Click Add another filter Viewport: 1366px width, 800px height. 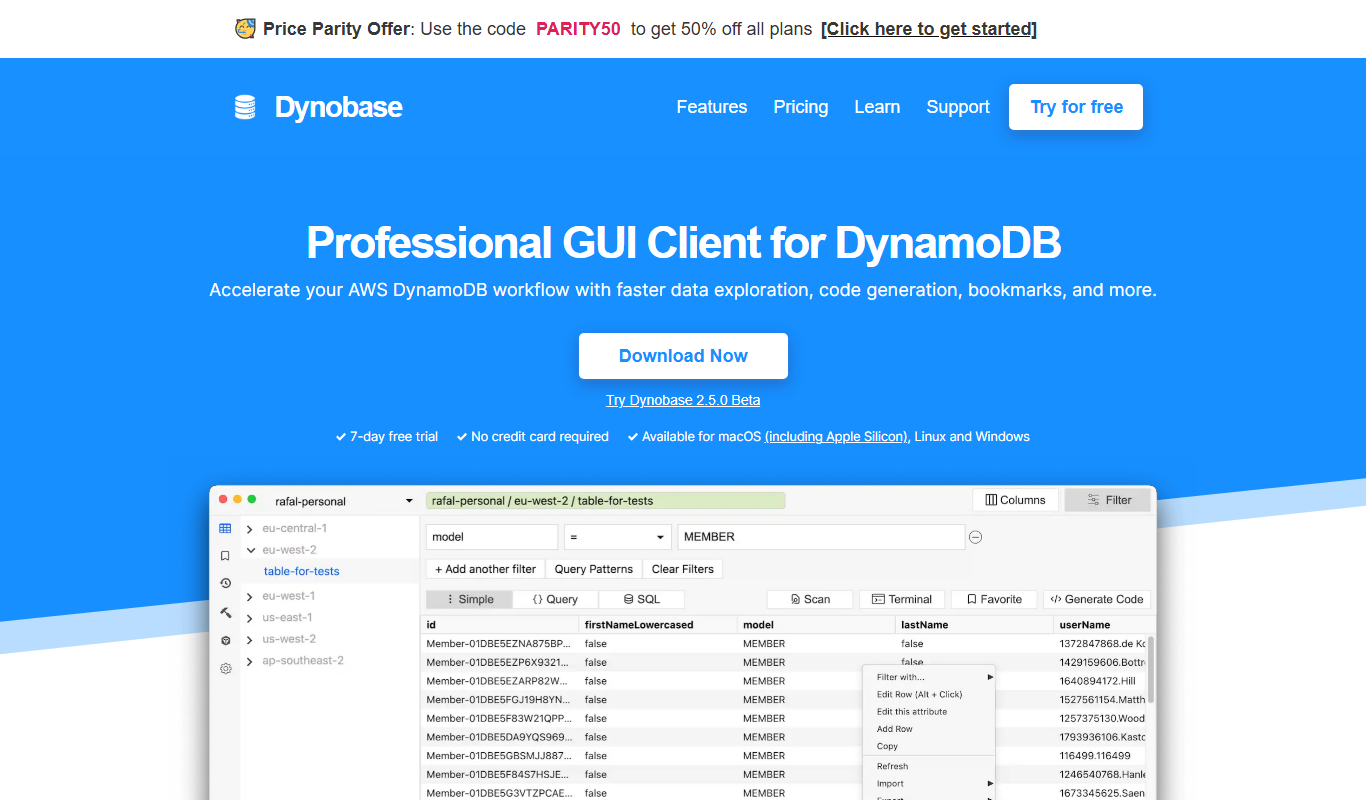(x=485, y=569)
